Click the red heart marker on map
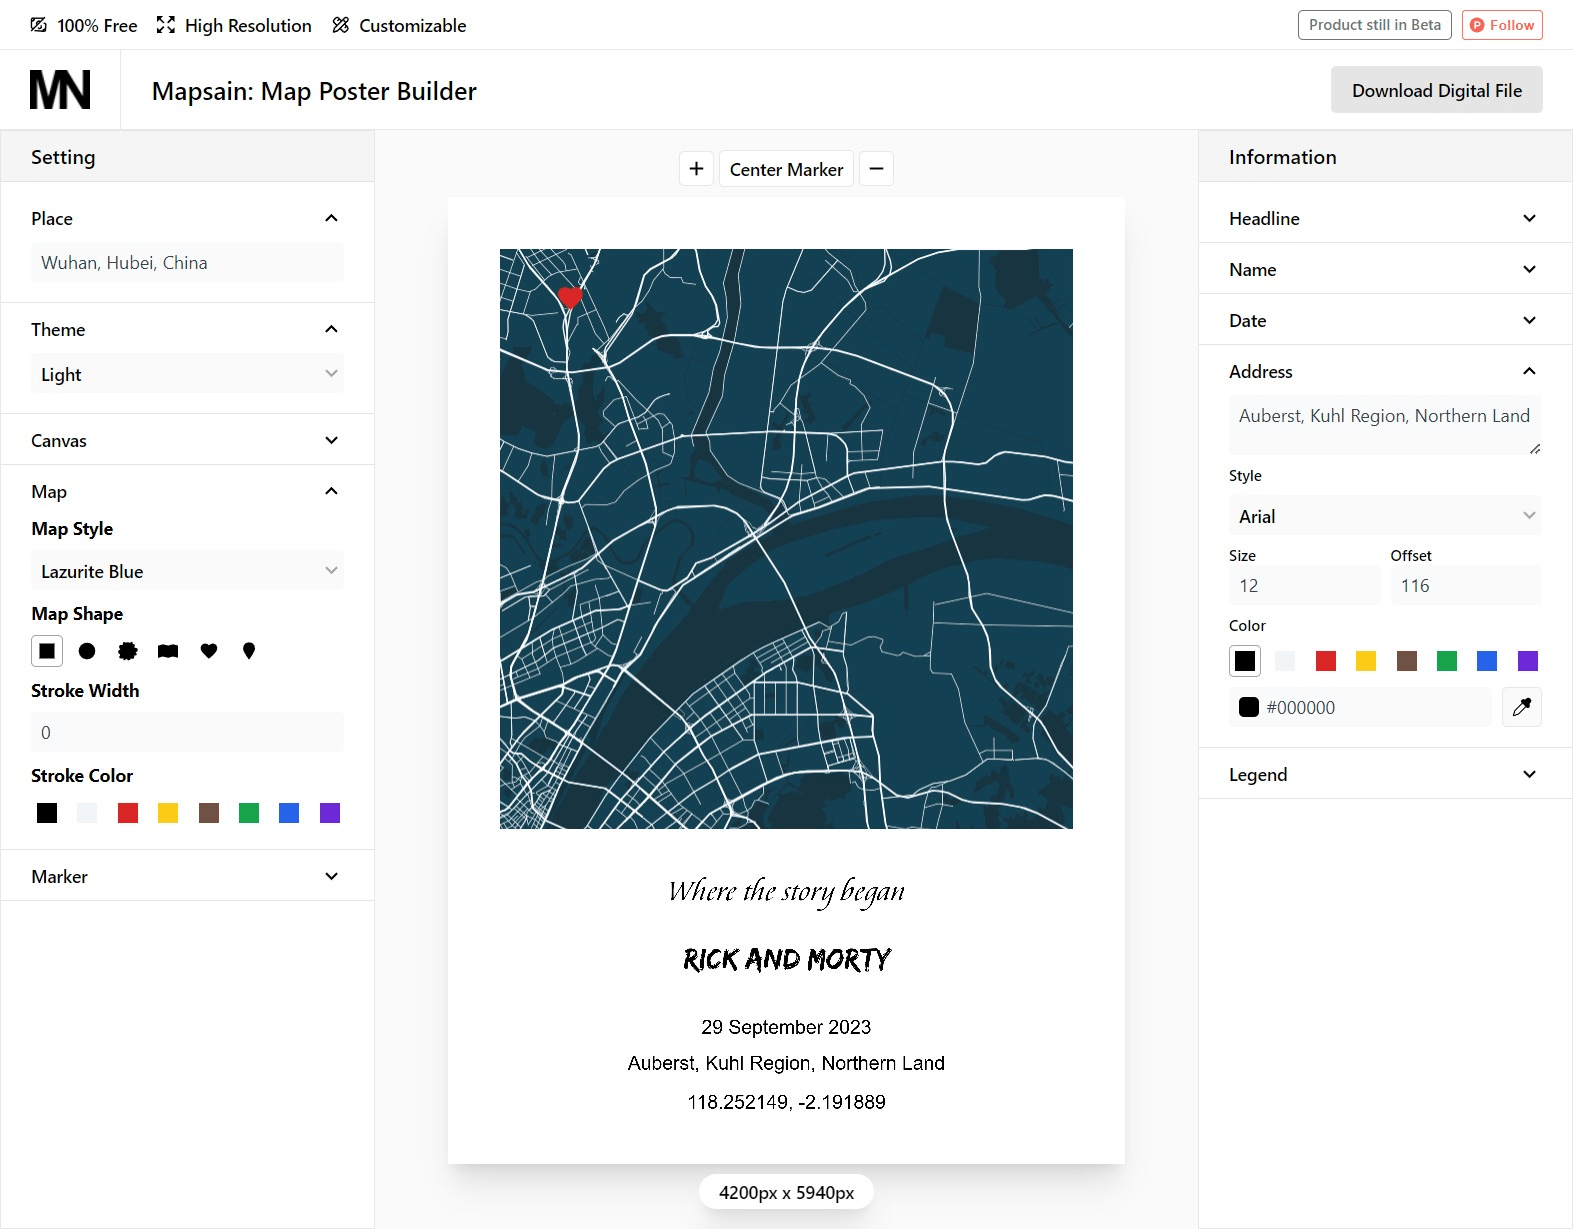This screenshot has height=1229, width=1573. 570,297
